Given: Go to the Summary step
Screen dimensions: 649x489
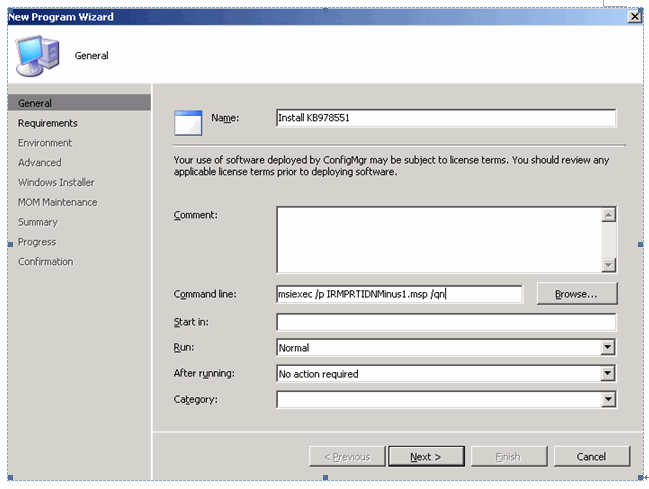Looking at the screenshot, I should [38, 222].
